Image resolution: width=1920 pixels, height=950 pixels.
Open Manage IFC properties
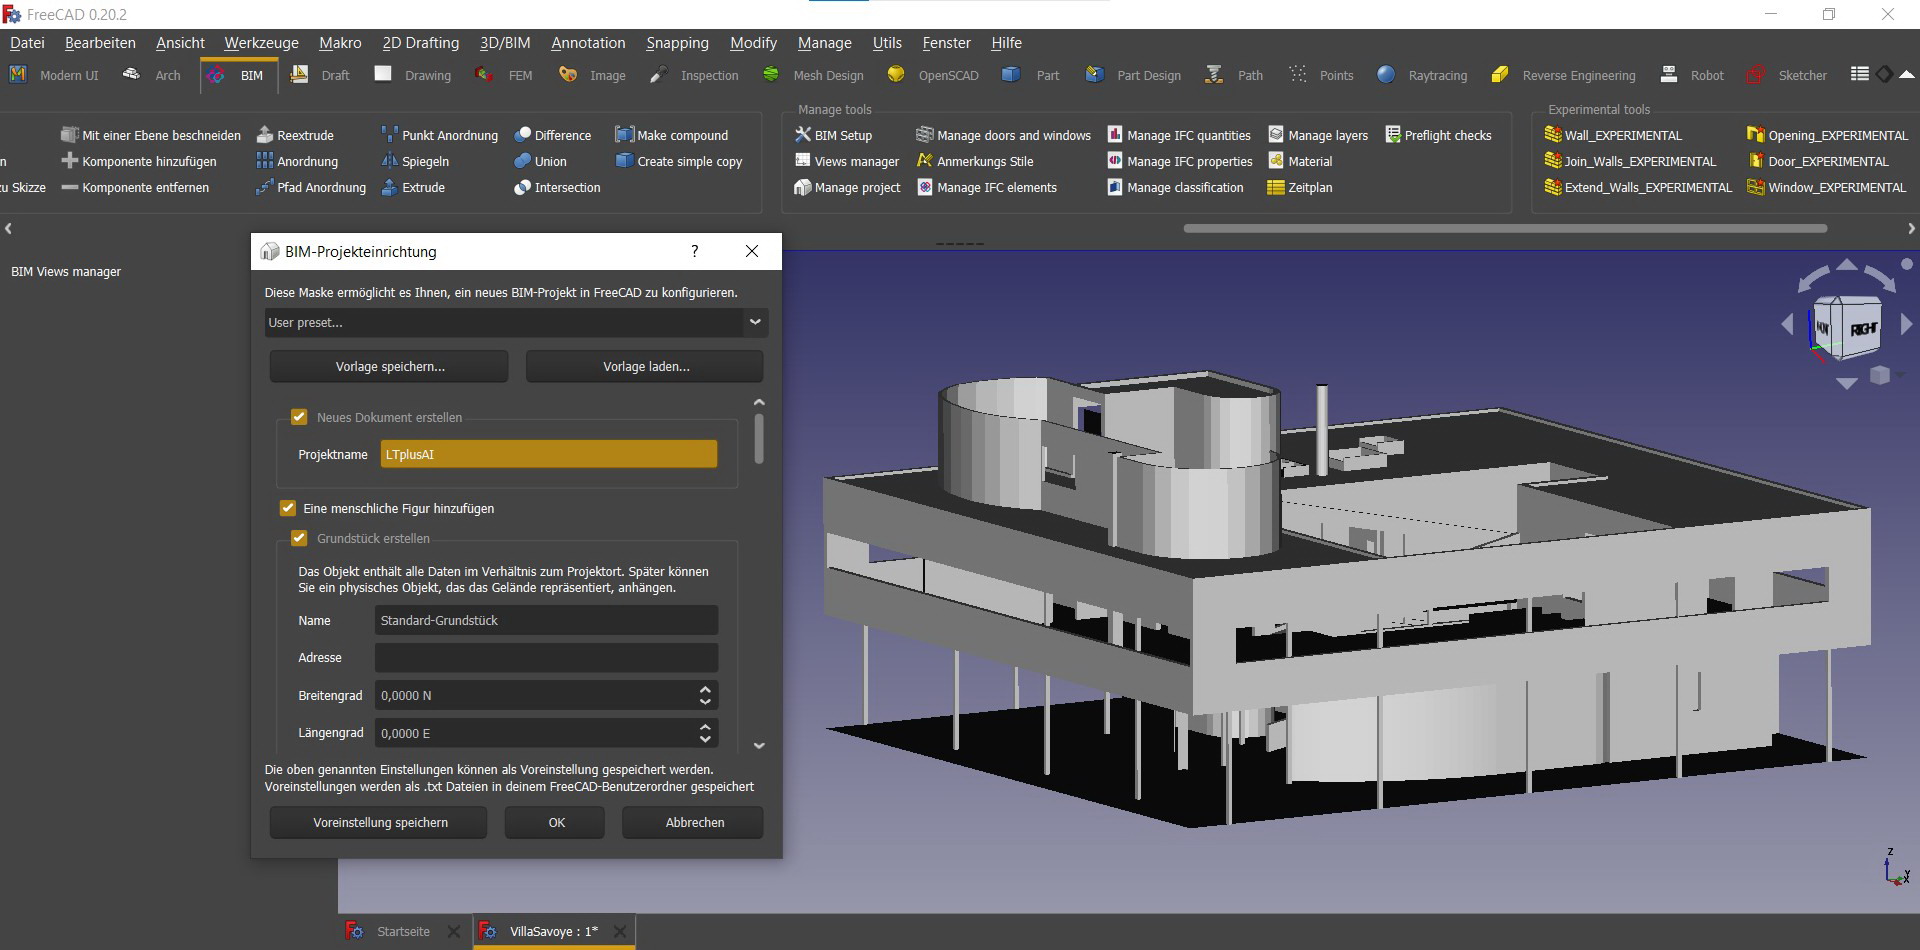point(1180,161)
